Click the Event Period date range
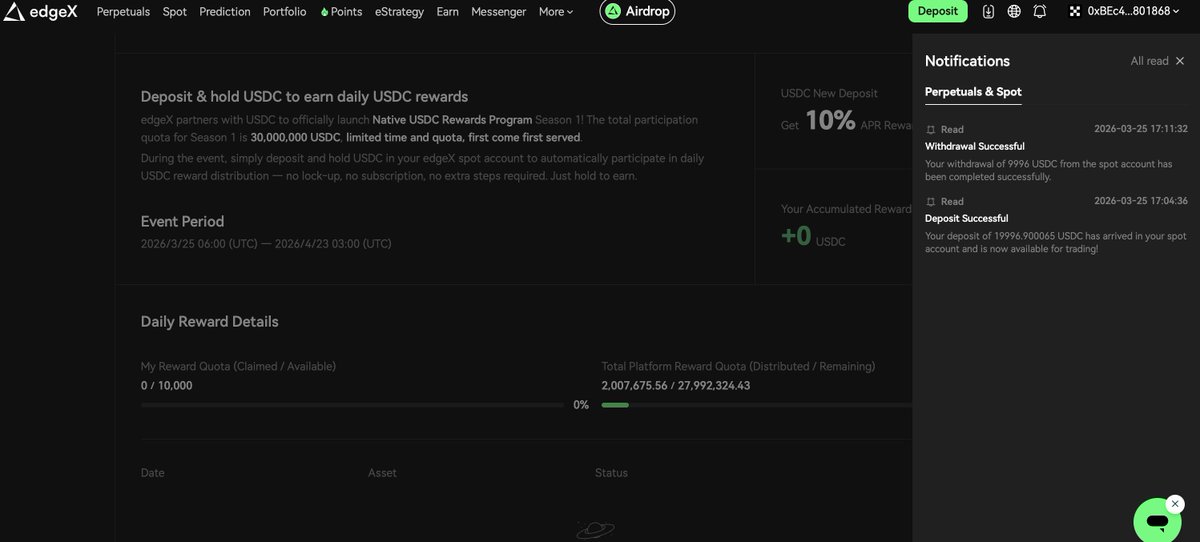This screenshot has height=542, width=1200. coord(266,243)
